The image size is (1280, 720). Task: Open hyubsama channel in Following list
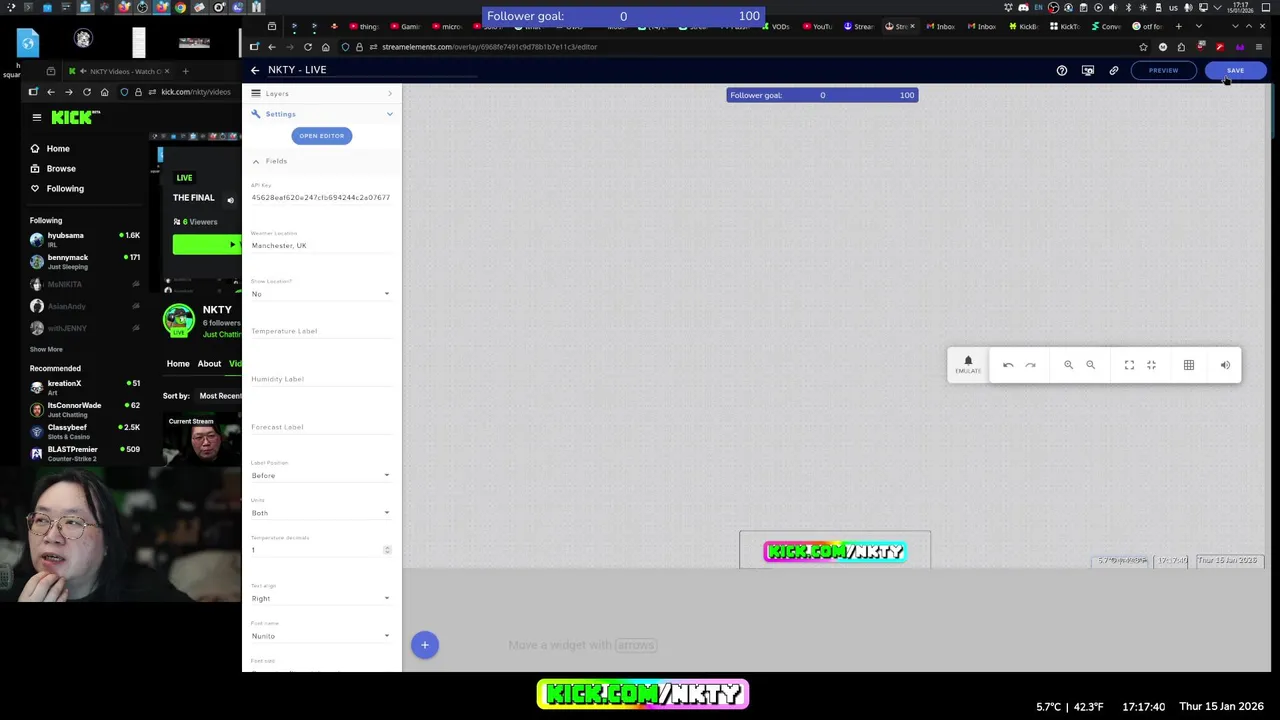(x=85, y=239)
